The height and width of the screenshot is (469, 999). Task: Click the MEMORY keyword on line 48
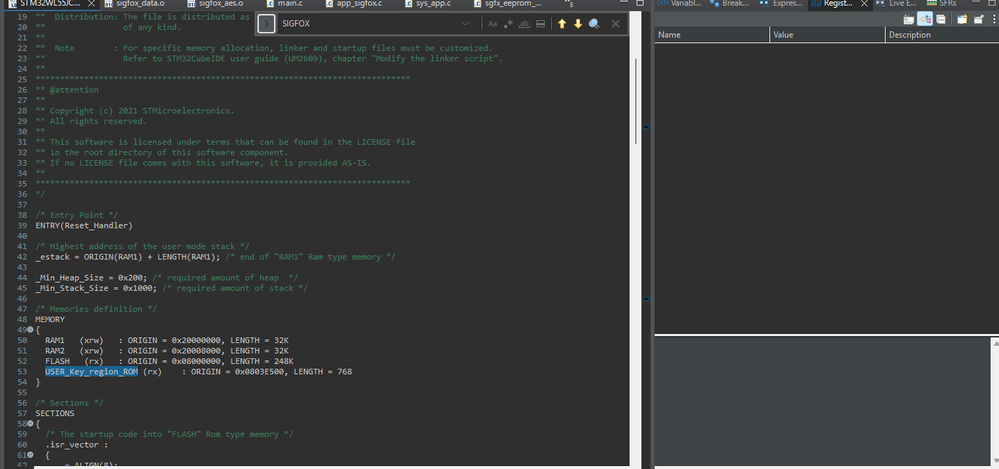tap(50, 319)
